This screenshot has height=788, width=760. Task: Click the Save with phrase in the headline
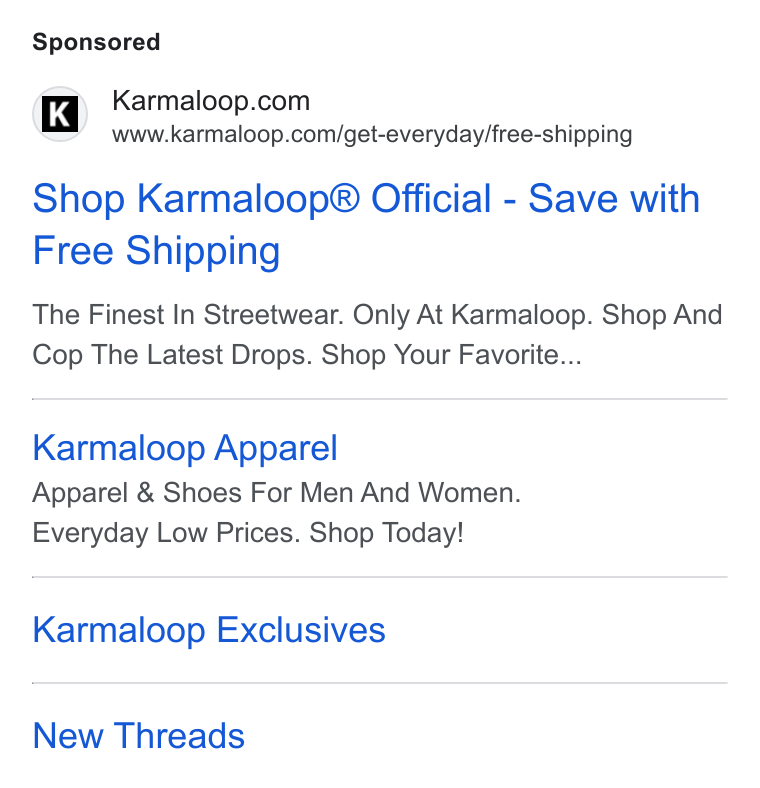point(614,199)
